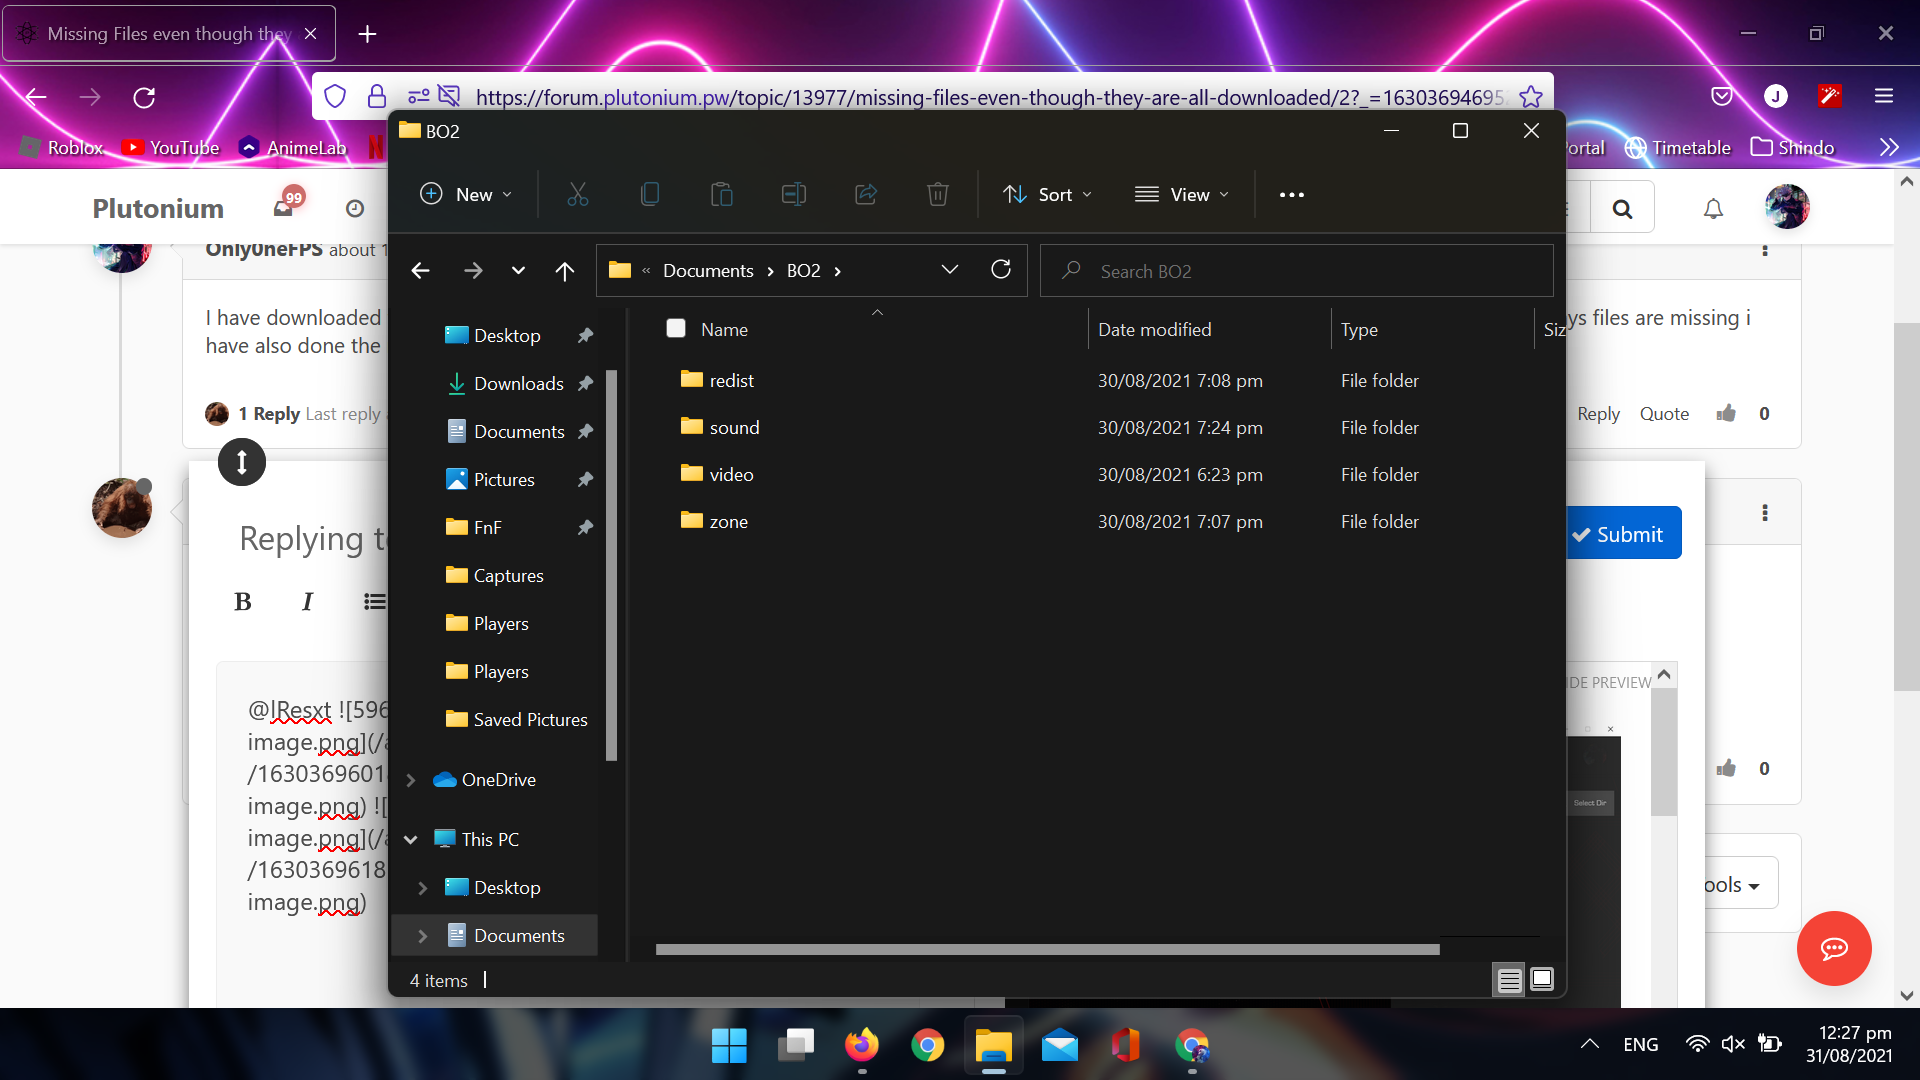Expand recent locations chevron
1920x1080 pixels.
click(518, 271)
